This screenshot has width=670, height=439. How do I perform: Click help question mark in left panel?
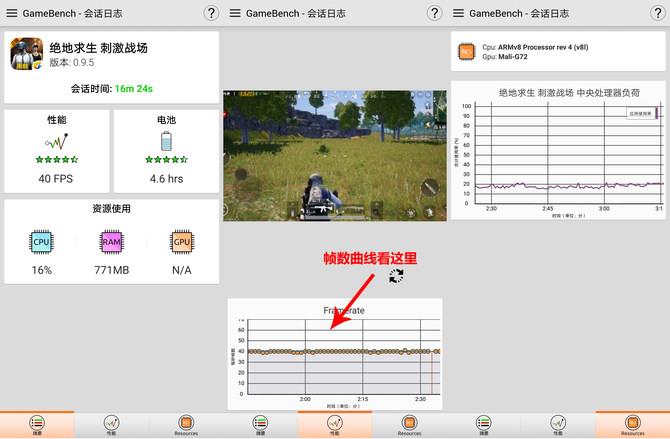tap(211, 13)
